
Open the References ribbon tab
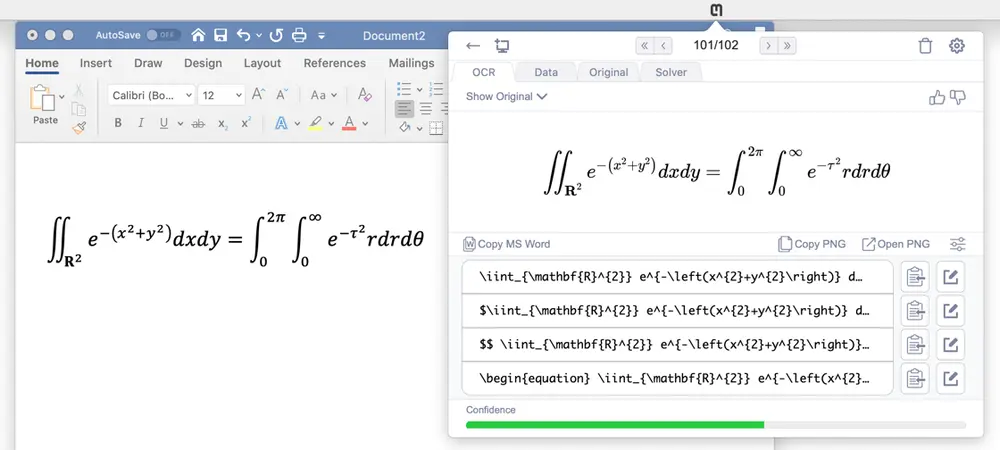coord(335,63)
